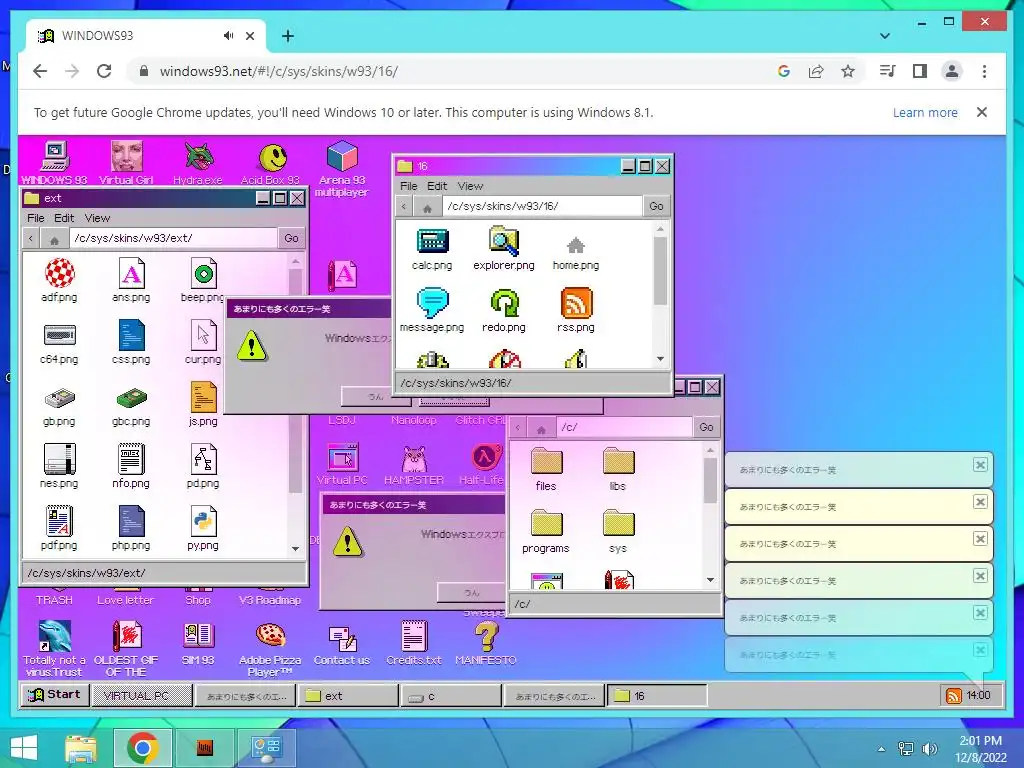Screen dimensions: 1024x768
Task: Focus the Chrome address bar
Action: 451,71
